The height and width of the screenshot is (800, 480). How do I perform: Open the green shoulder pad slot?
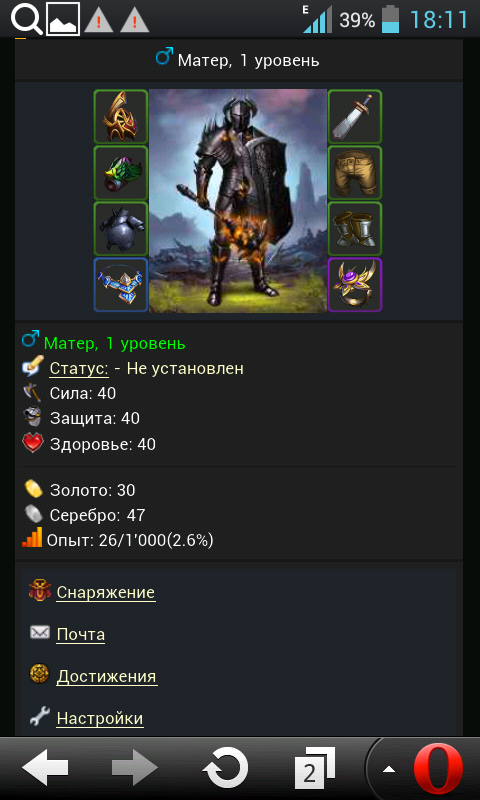(121, 173)
